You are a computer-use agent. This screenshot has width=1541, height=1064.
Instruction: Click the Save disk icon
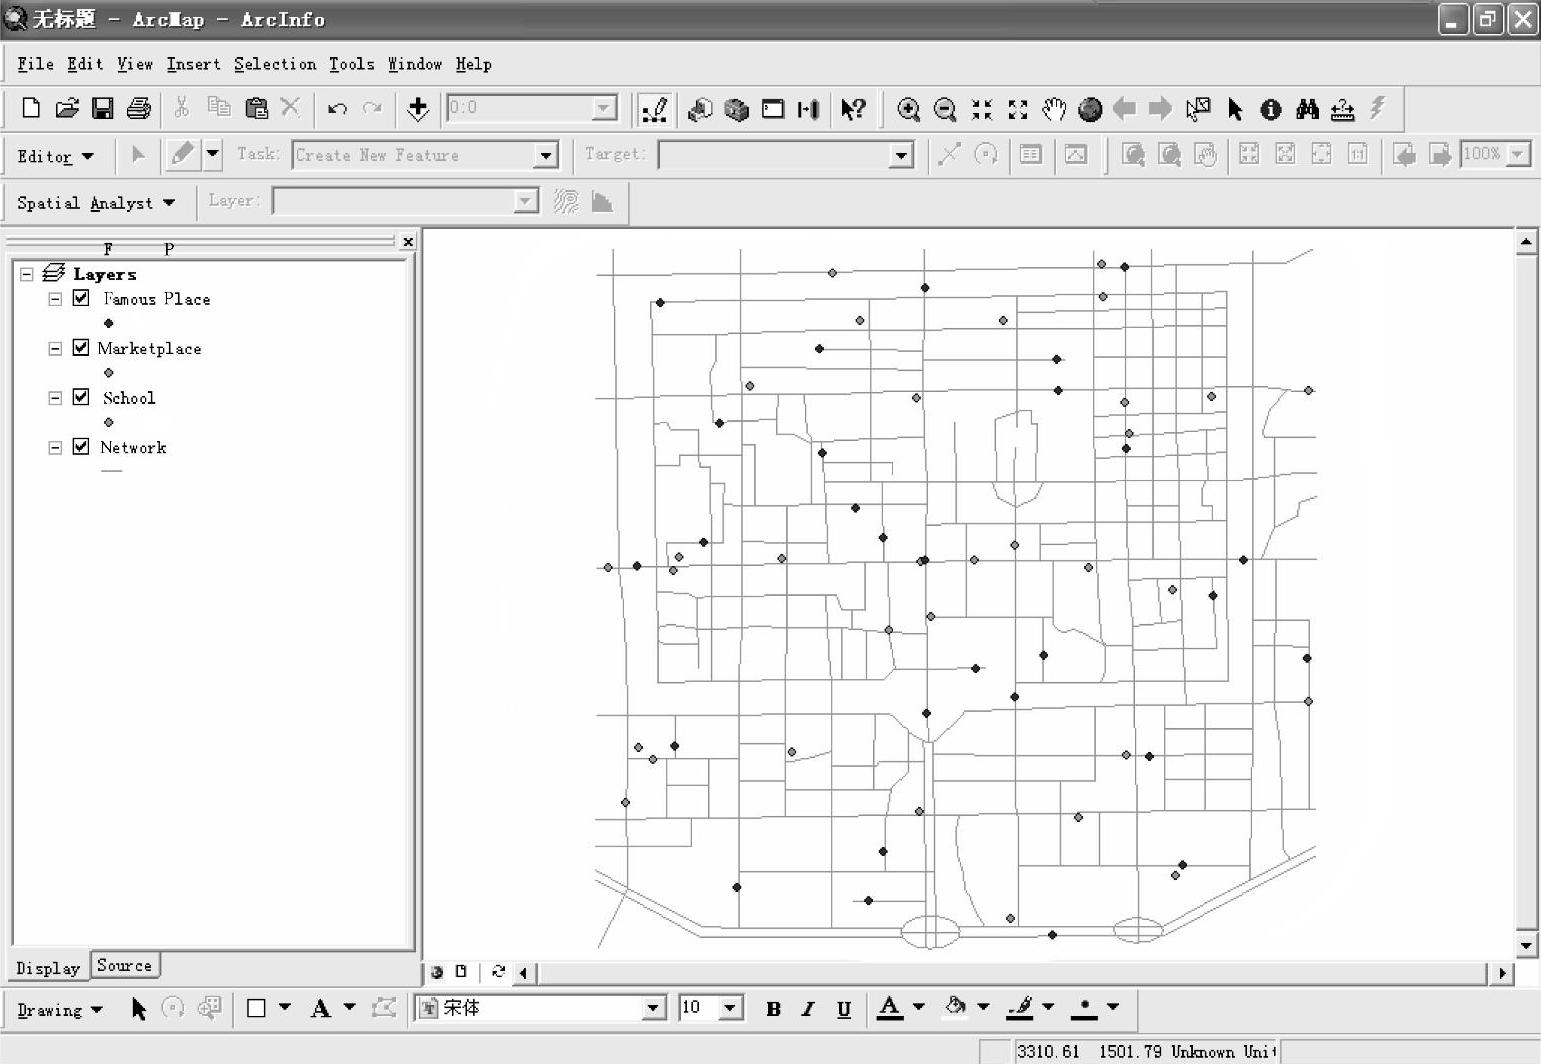(102, 109)
